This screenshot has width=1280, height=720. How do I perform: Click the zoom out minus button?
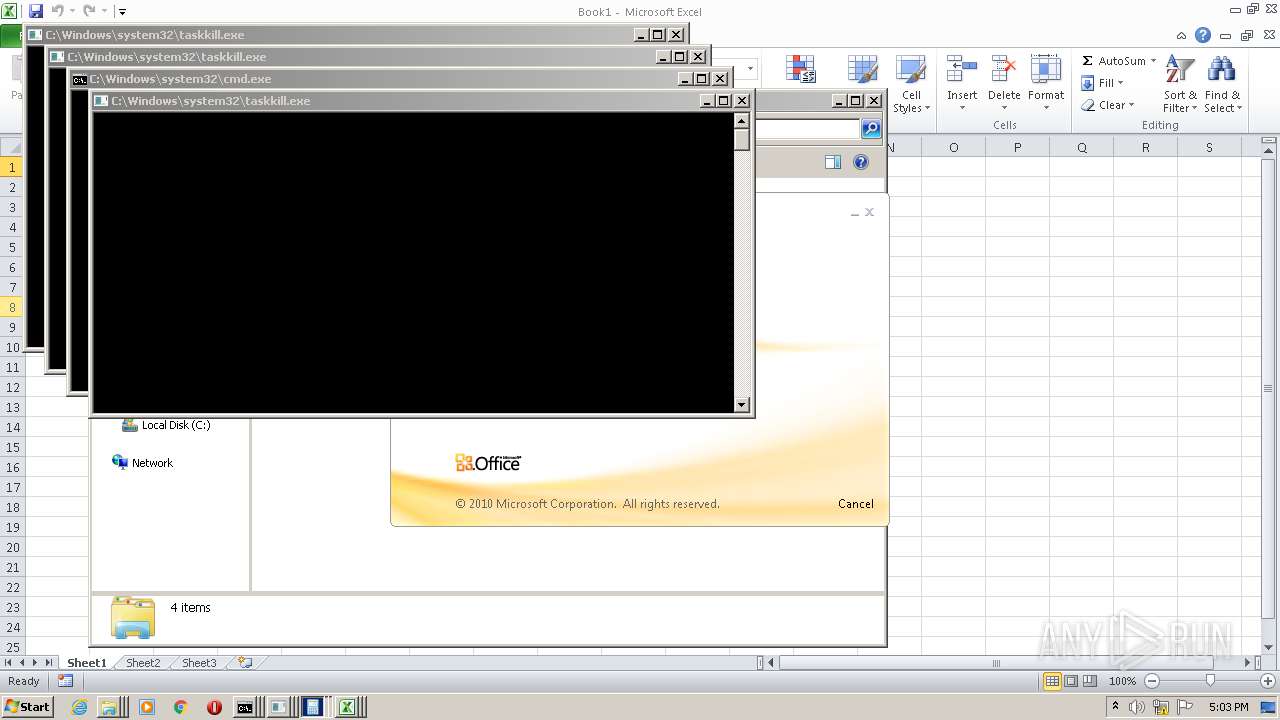[1151, 681]
